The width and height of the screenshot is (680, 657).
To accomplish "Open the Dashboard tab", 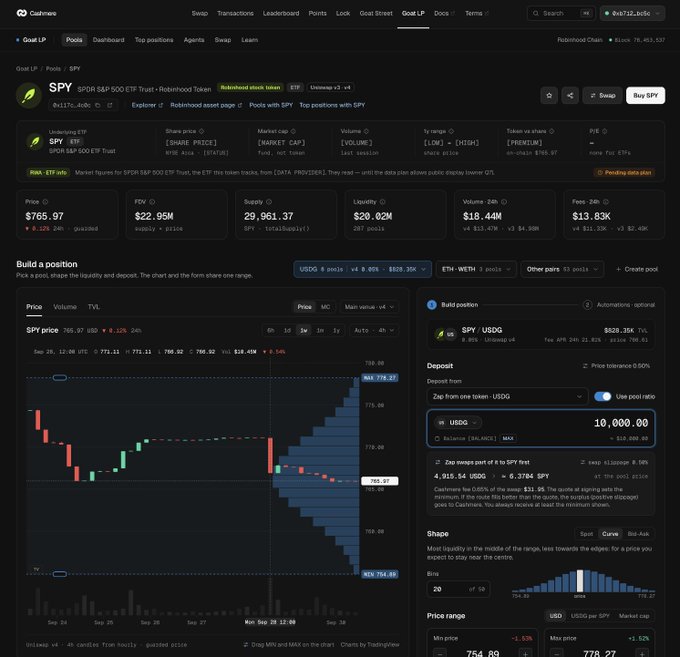I will (x=108, y=40).
